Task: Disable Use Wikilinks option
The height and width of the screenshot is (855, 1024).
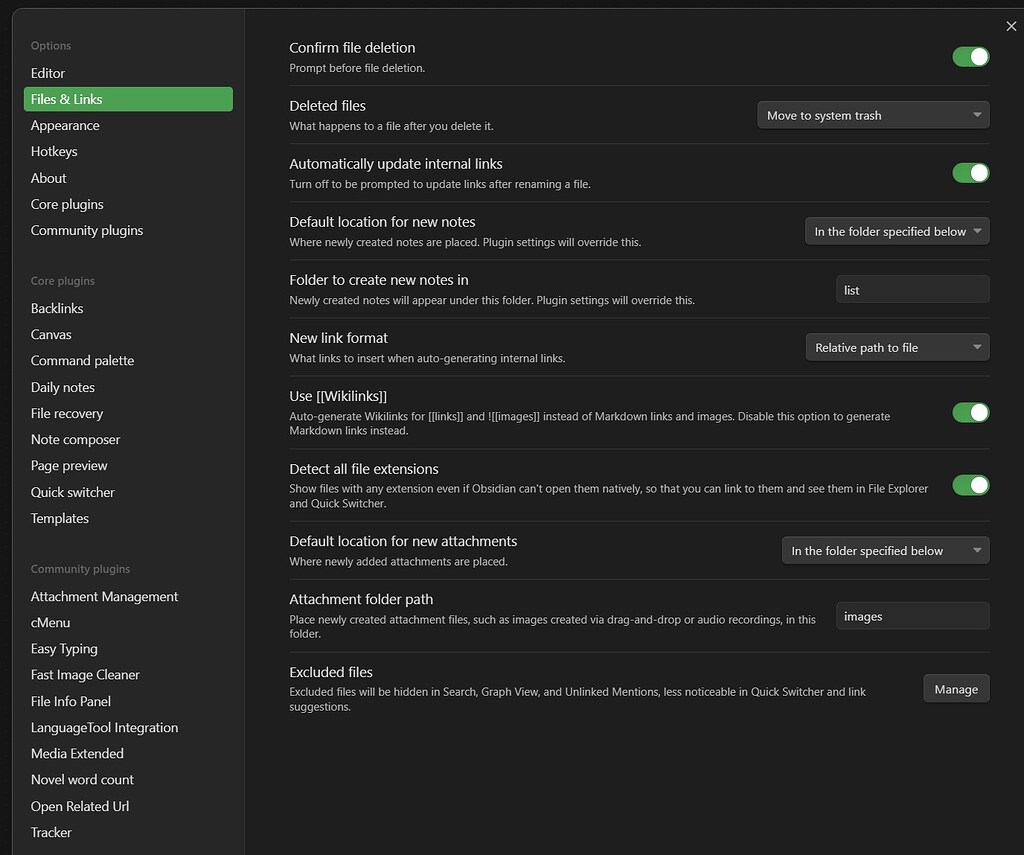Action: [970, 412]
